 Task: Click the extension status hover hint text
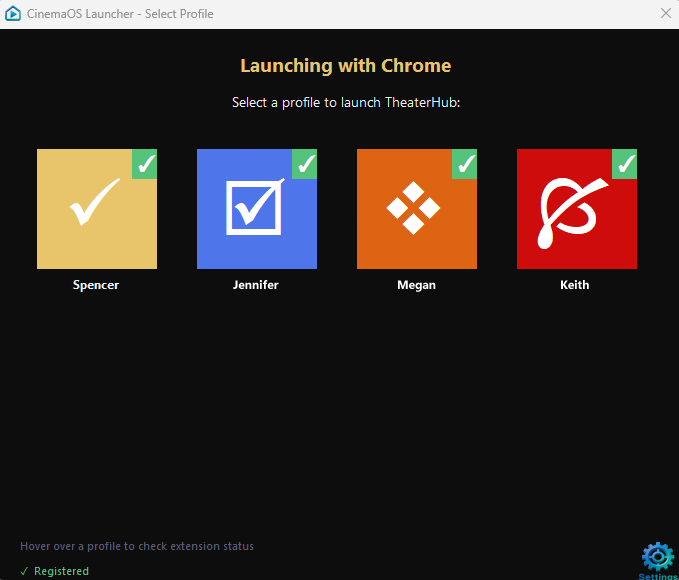(x=137, y=546)
